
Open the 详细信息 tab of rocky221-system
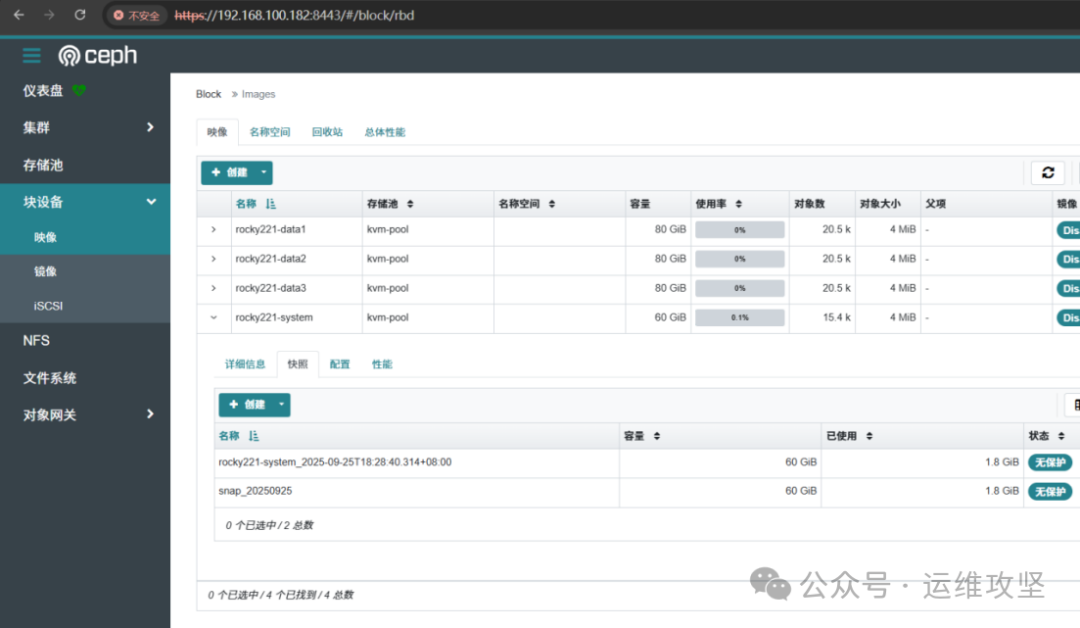(x=245, y=364)
